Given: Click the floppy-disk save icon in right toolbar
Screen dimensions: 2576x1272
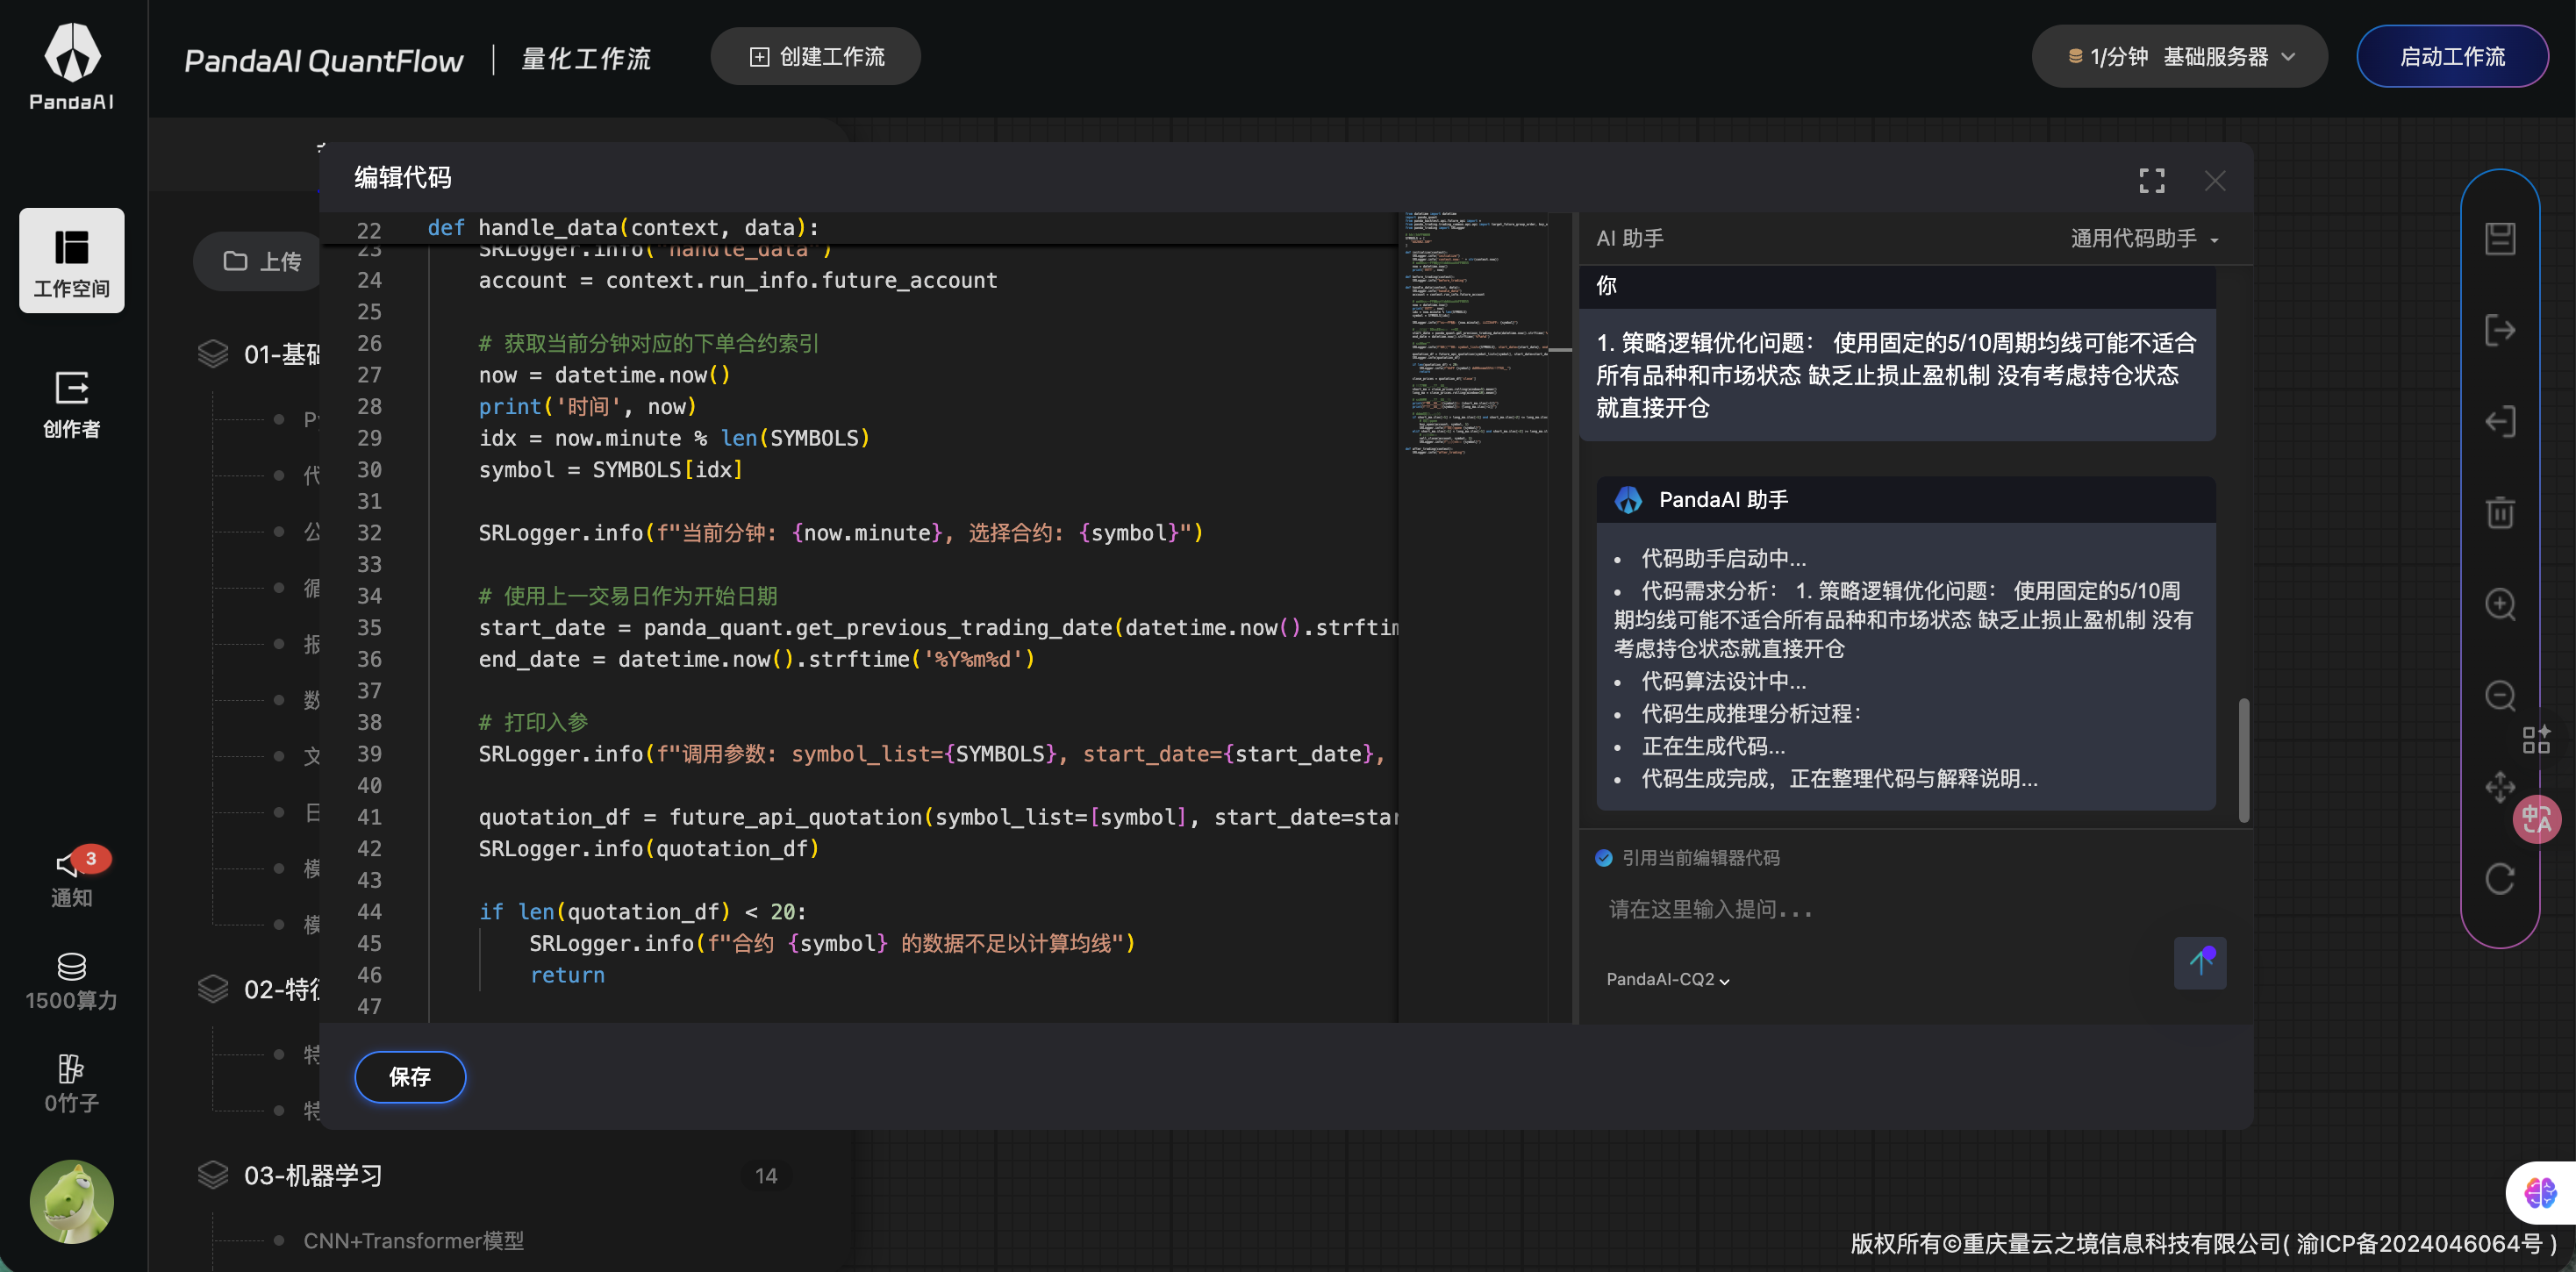Looking at the screenshot, I should coord(2500,238).
